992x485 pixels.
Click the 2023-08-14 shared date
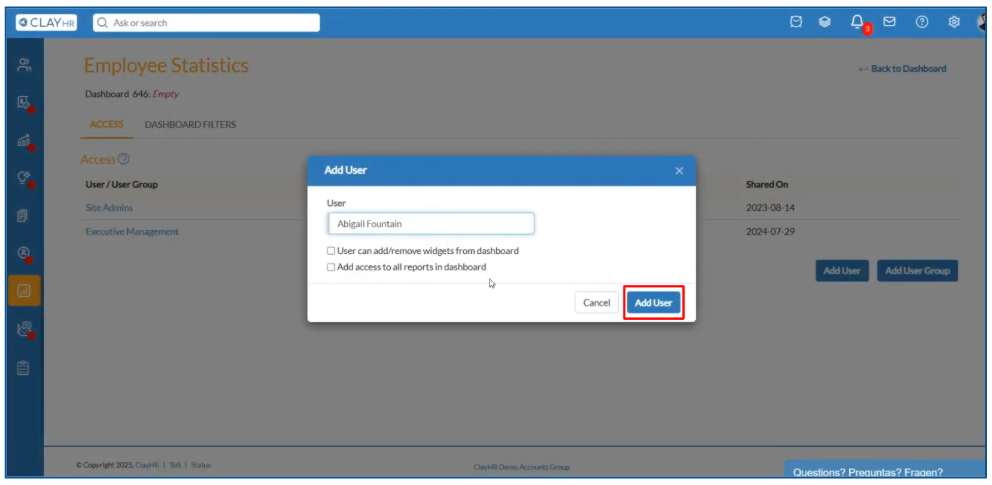(x=770, y=207)
